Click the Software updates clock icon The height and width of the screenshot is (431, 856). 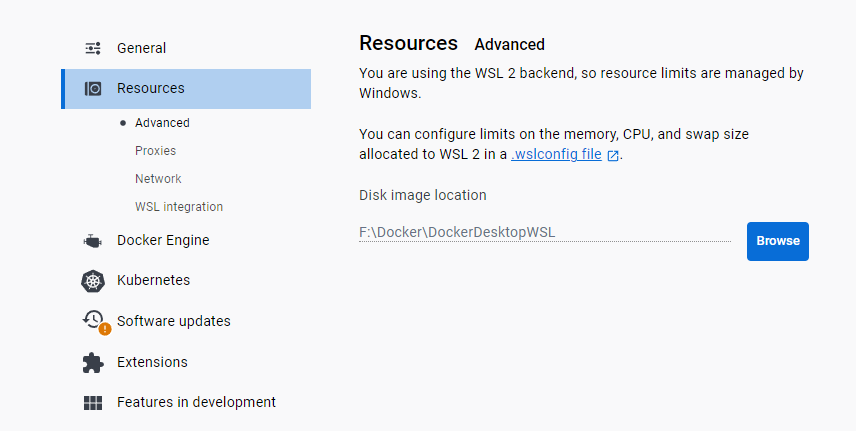93,320
